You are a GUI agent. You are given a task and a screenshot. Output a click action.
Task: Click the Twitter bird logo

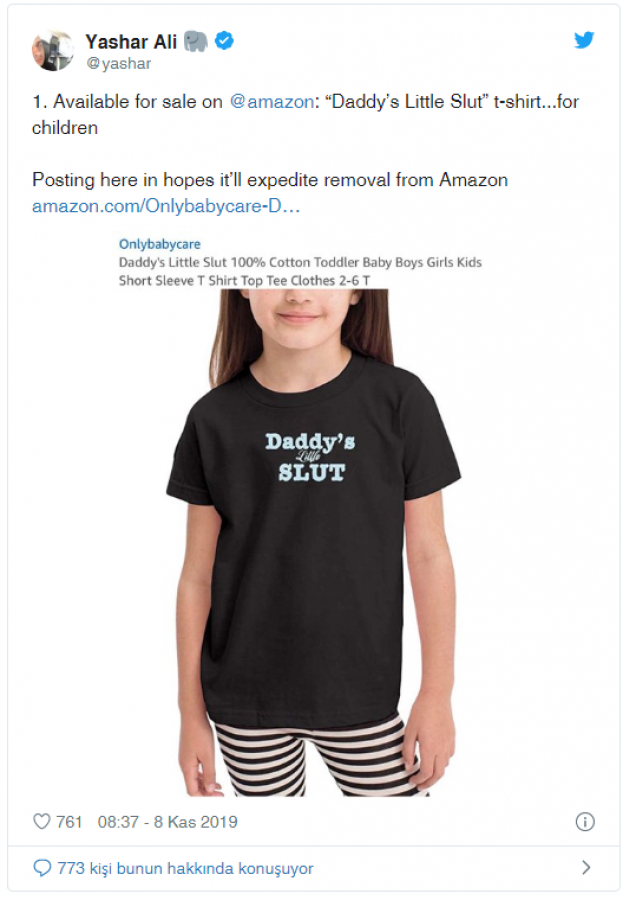pos(583,40)
